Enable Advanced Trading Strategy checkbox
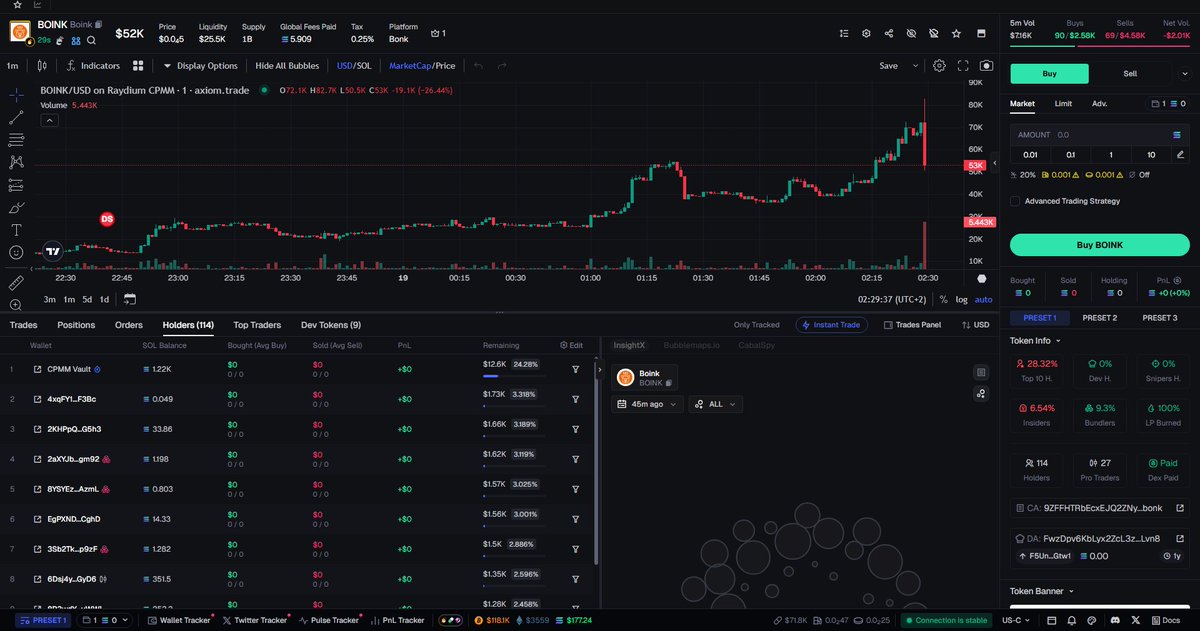Image resolution: width=1200 pixels, height=631 pixels. click(1016, 201)
